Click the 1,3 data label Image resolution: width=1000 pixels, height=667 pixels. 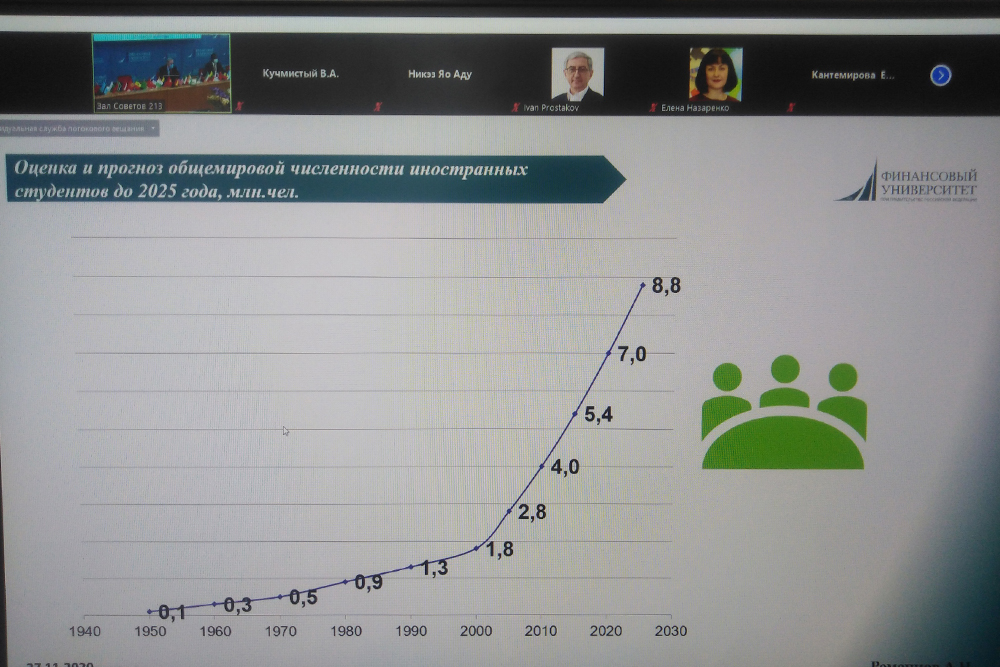point(434,568)
